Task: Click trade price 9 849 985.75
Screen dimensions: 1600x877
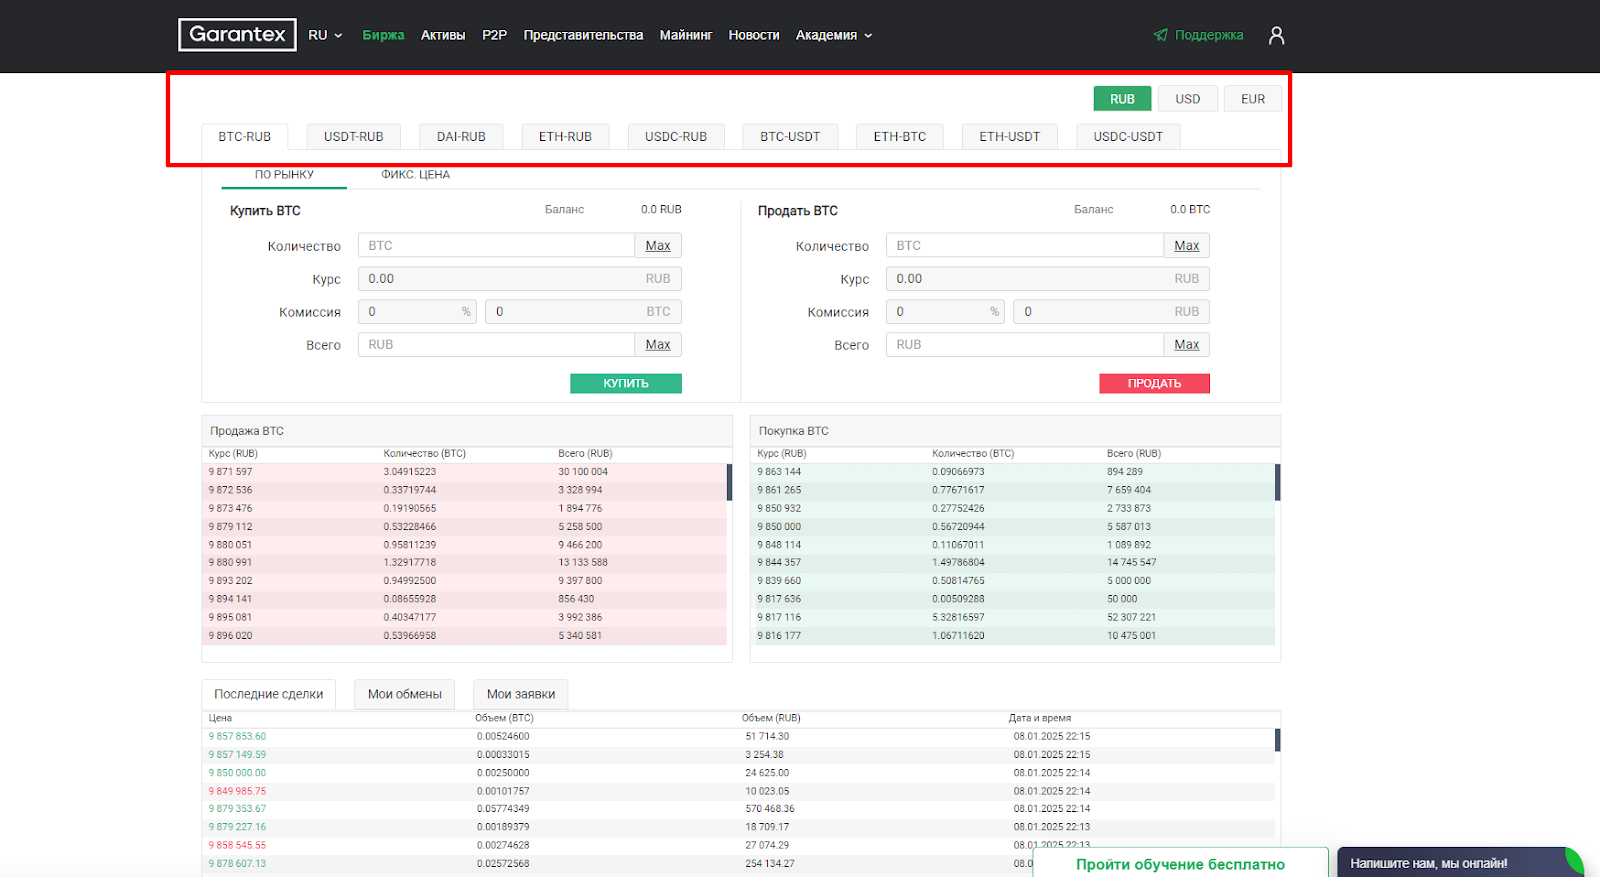Action: click(237, 791)
